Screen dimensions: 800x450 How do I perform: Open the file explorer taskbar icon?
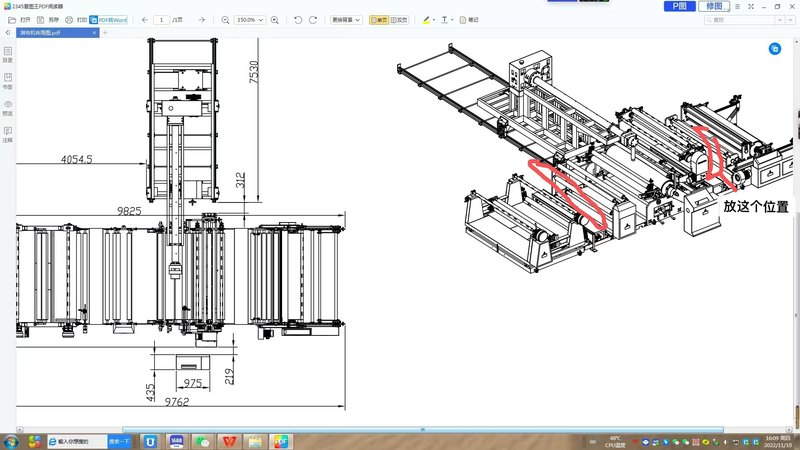[255, 441]
